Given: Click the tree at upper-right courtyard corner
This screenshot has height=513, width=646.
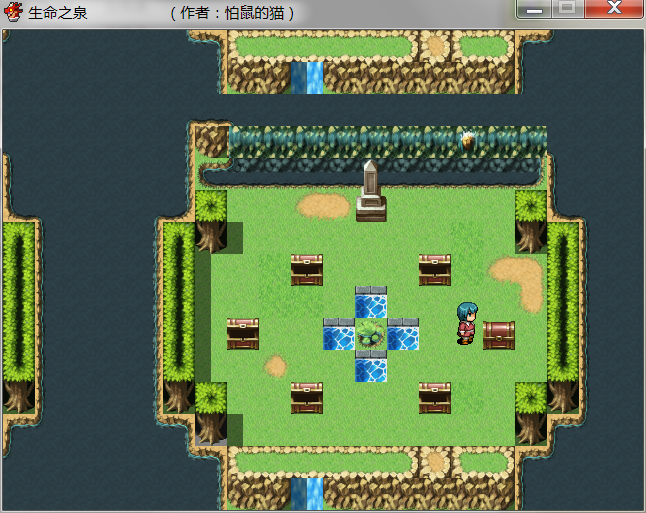Looking at the screenshot, I should pos(531,221).
